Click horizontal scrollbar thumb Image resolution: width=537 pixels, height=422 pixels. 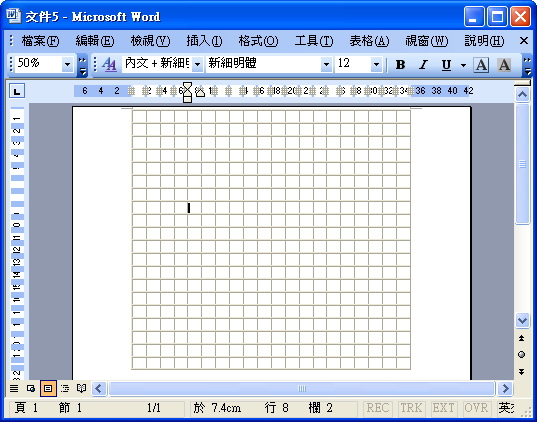302,389
